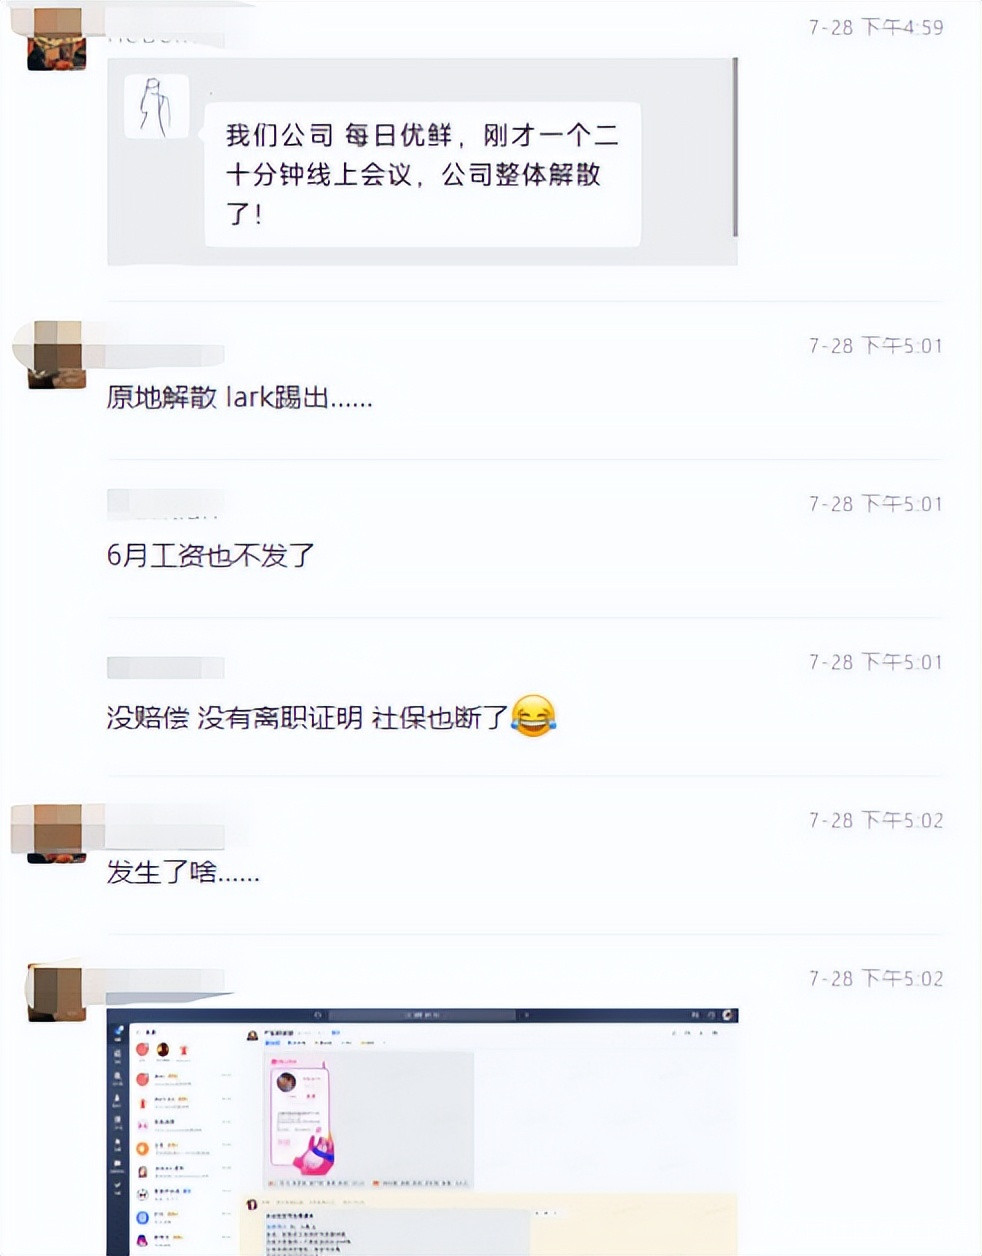Viewport: 982px width, 1256px height.
Task: Open the sketch thumbnail in quoted message
Action: [157, 107]
